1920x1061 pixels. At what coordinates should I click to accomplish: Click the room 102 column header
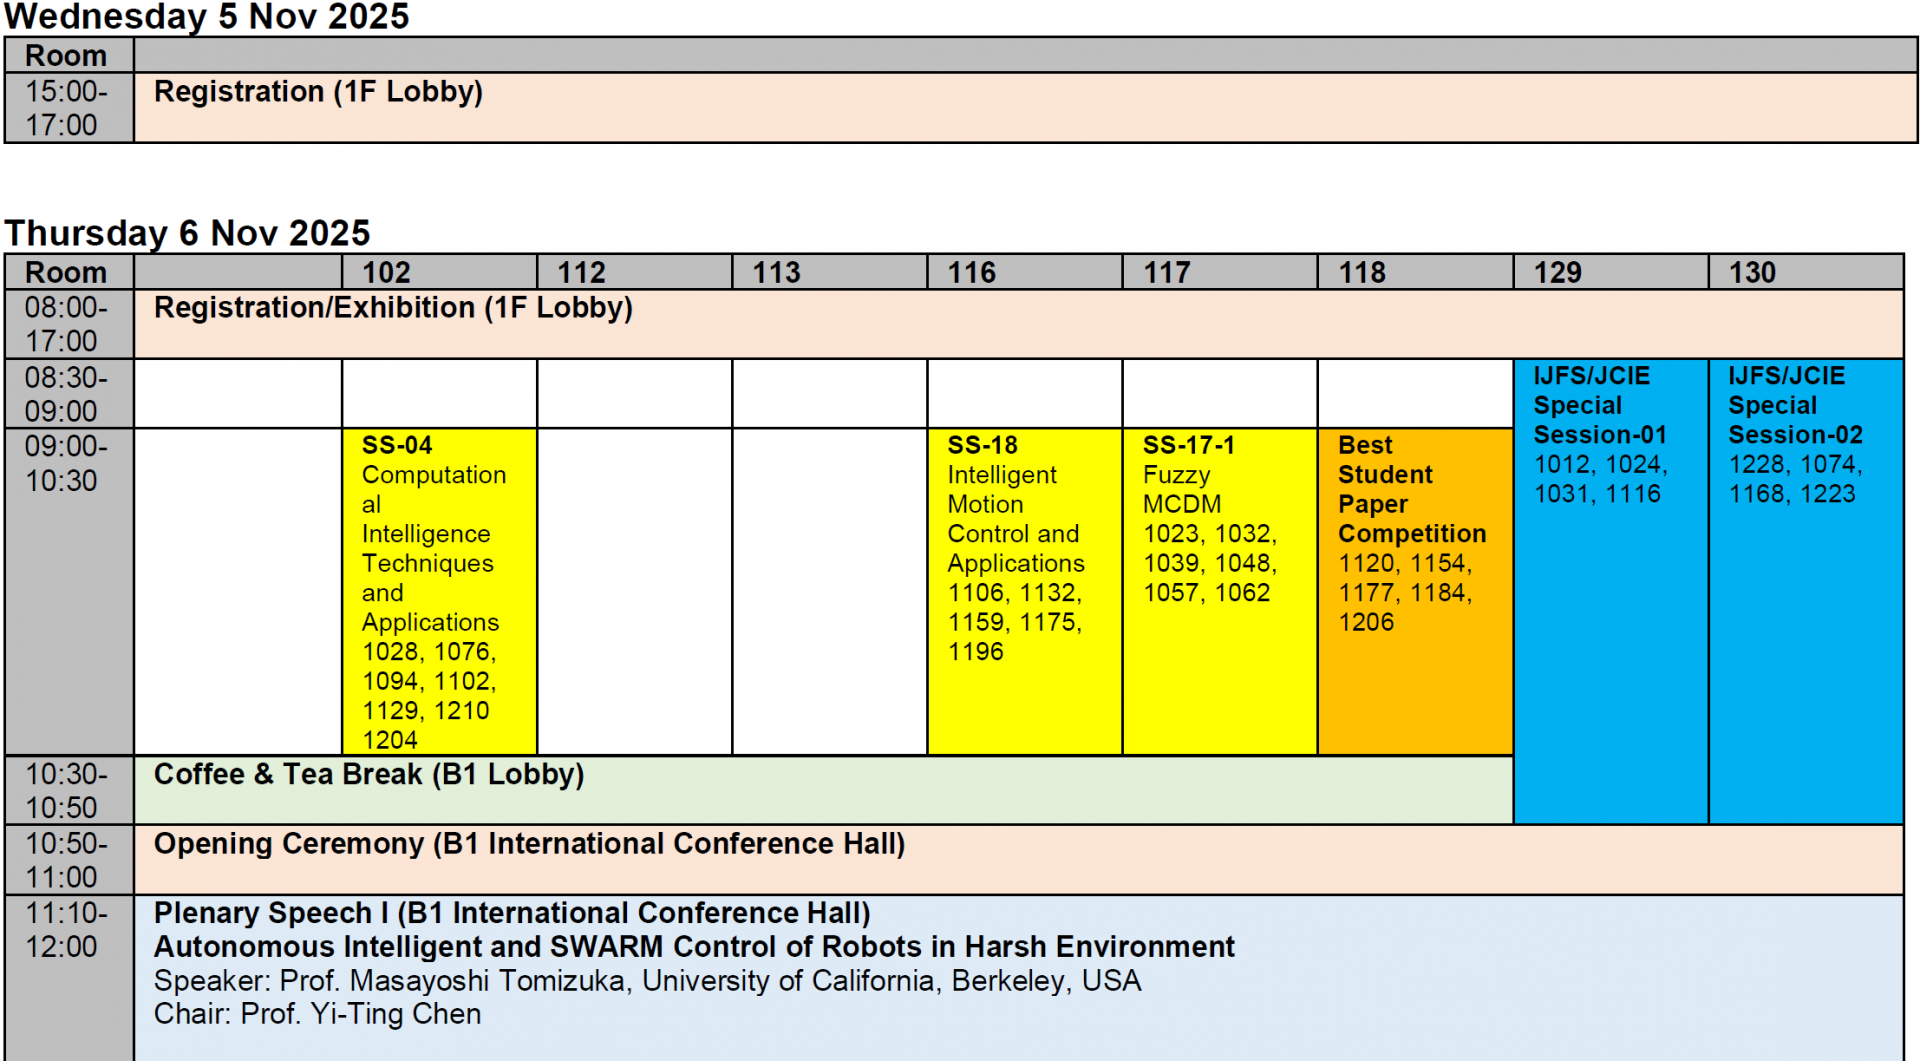tap(386, 272)
